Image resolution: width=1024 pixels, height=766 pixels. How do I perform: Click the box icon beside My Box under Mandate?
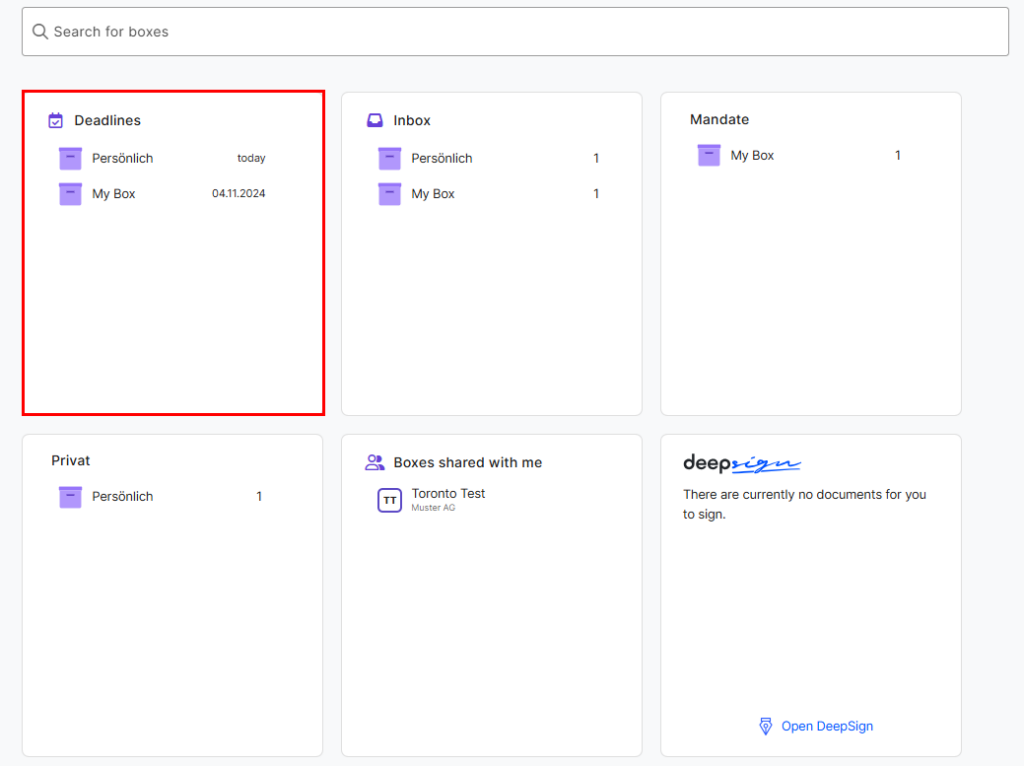pyautogui.click(x=708, y=155)
